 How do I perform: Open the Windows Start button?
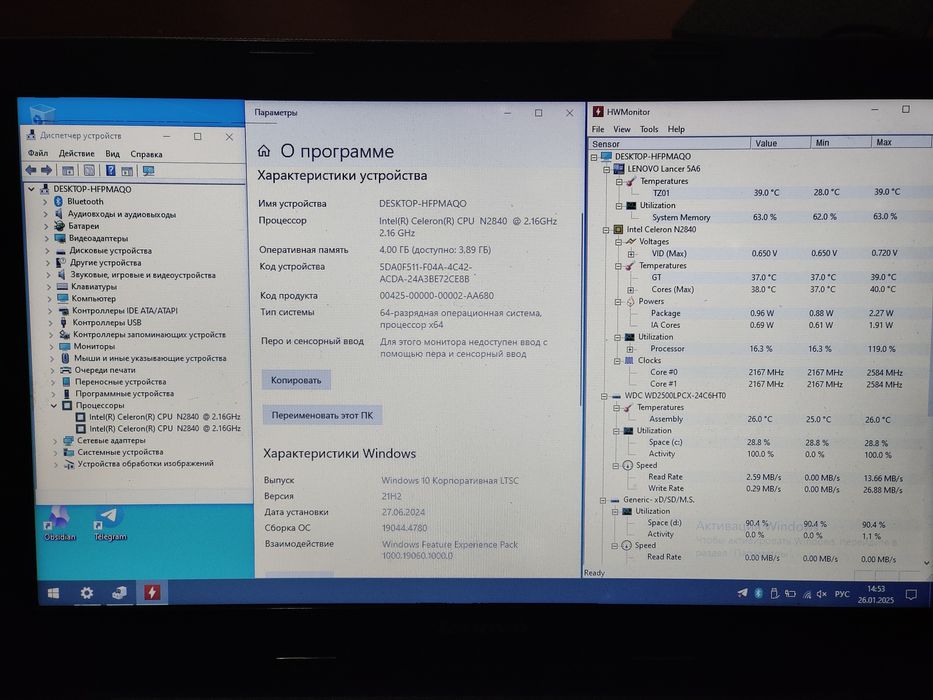(53, 593)
